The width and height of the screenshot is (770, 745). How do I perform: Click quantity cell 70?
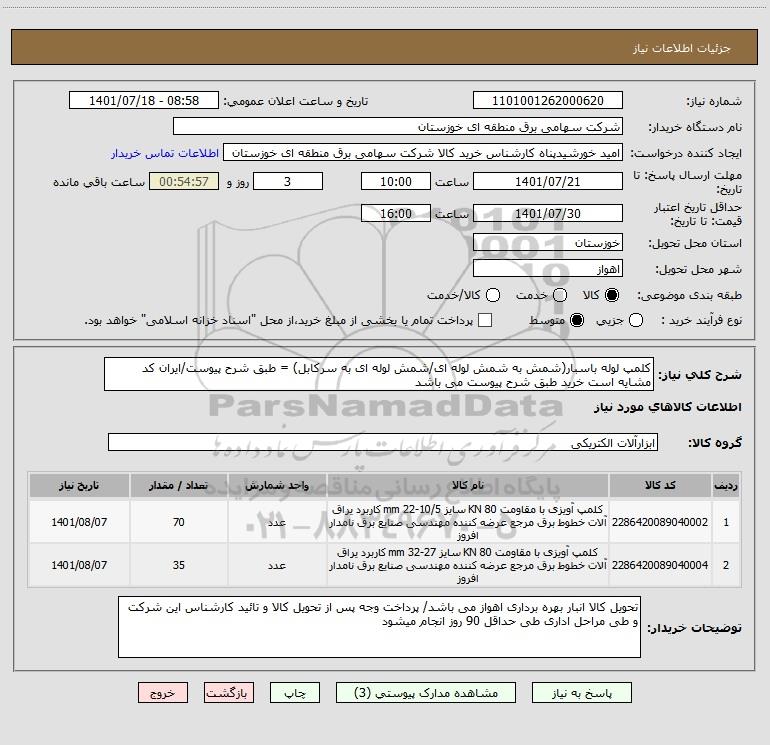pyautogui.click(x=179, y=522)
